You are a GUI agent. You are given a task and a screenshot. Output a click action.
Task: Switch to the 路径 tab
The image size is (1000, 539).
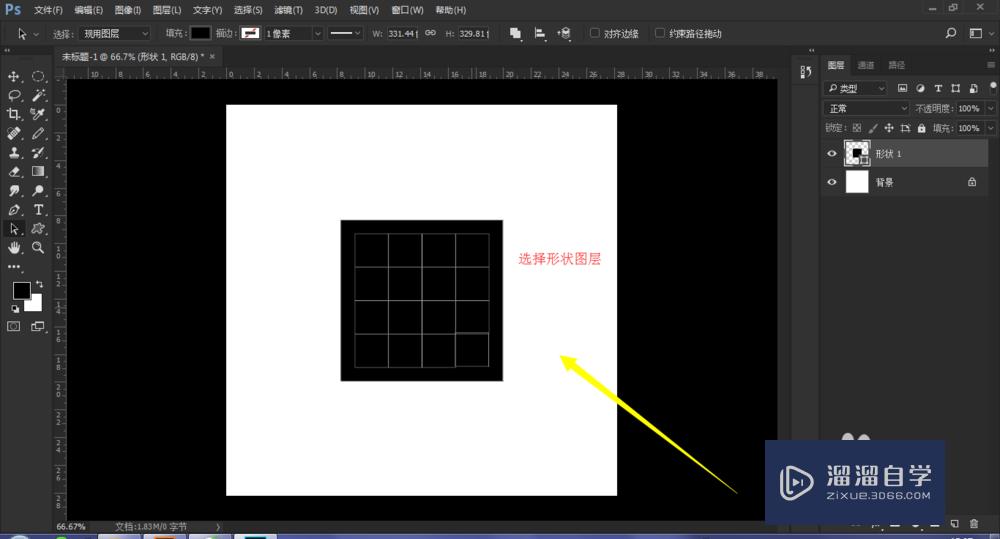click(x=896, y=65)
